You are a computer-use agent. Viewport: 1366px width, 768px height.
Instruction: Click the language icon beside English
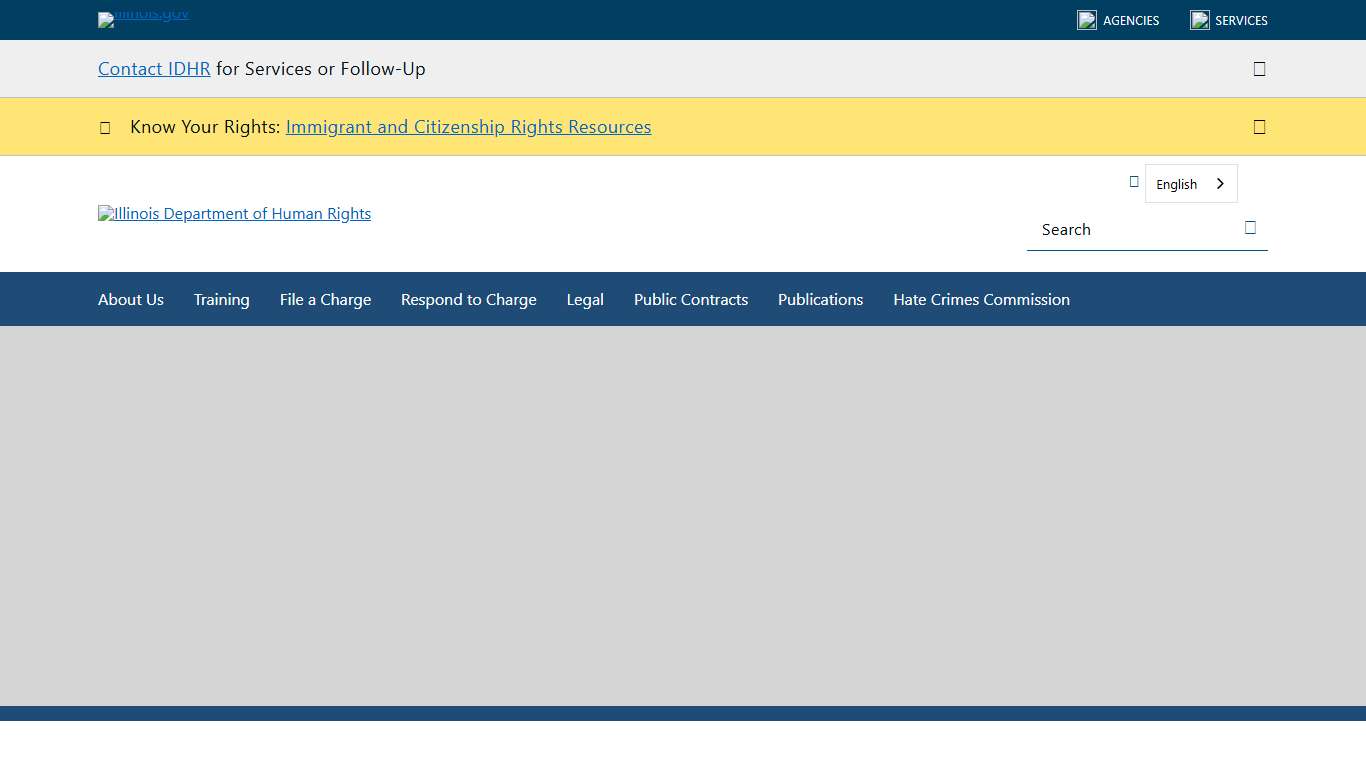point(1134,182)
